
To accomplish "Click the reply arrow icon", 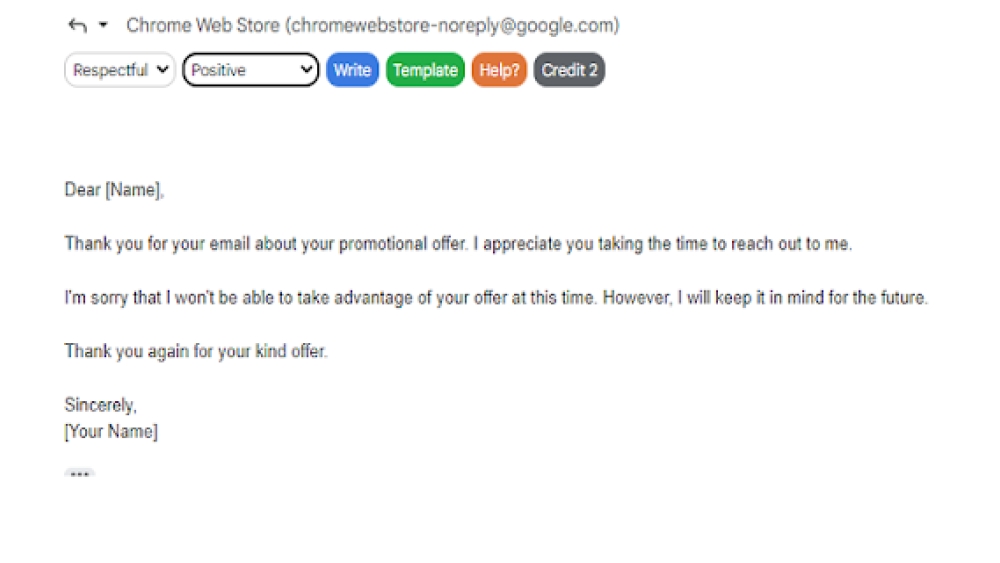I will (x=77, y=26).
